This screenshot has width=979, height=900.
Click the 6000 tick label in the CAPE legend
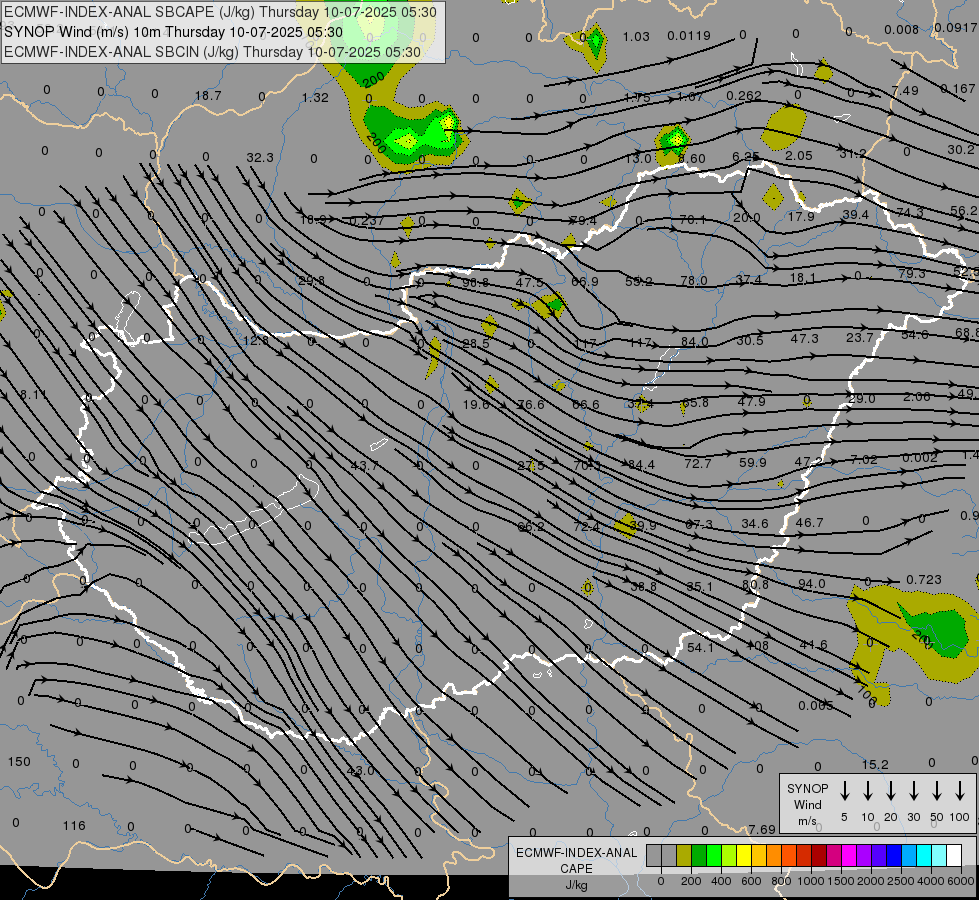click(x=962, y=881)
